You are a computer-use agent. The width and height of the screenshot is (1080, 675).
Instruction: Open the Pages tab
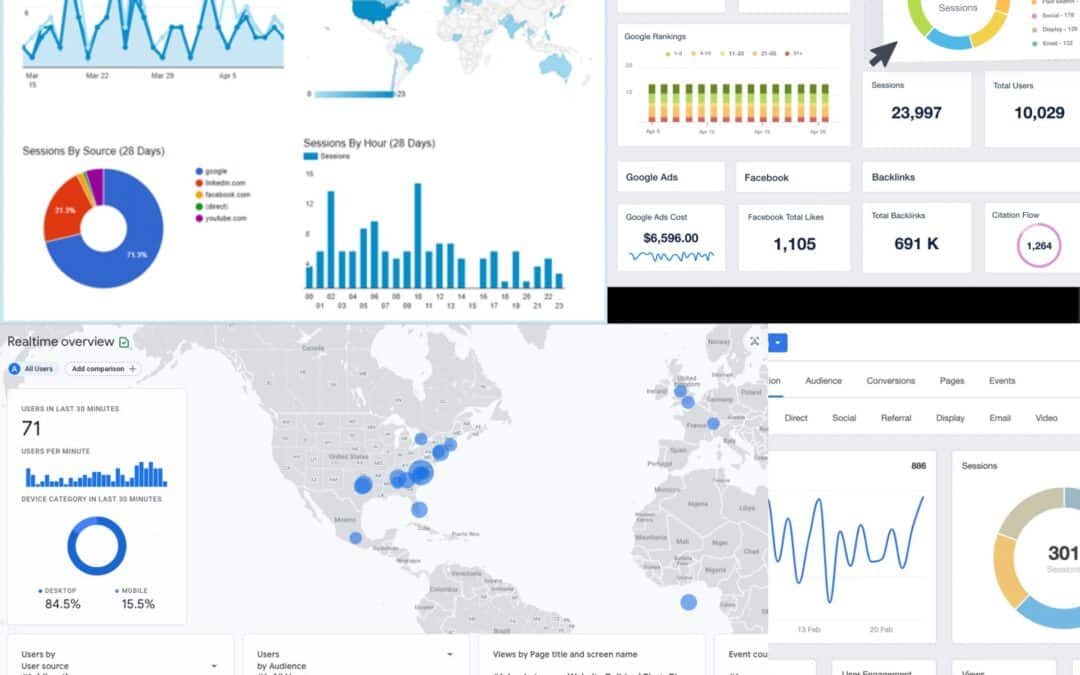(x=952, y=381)
